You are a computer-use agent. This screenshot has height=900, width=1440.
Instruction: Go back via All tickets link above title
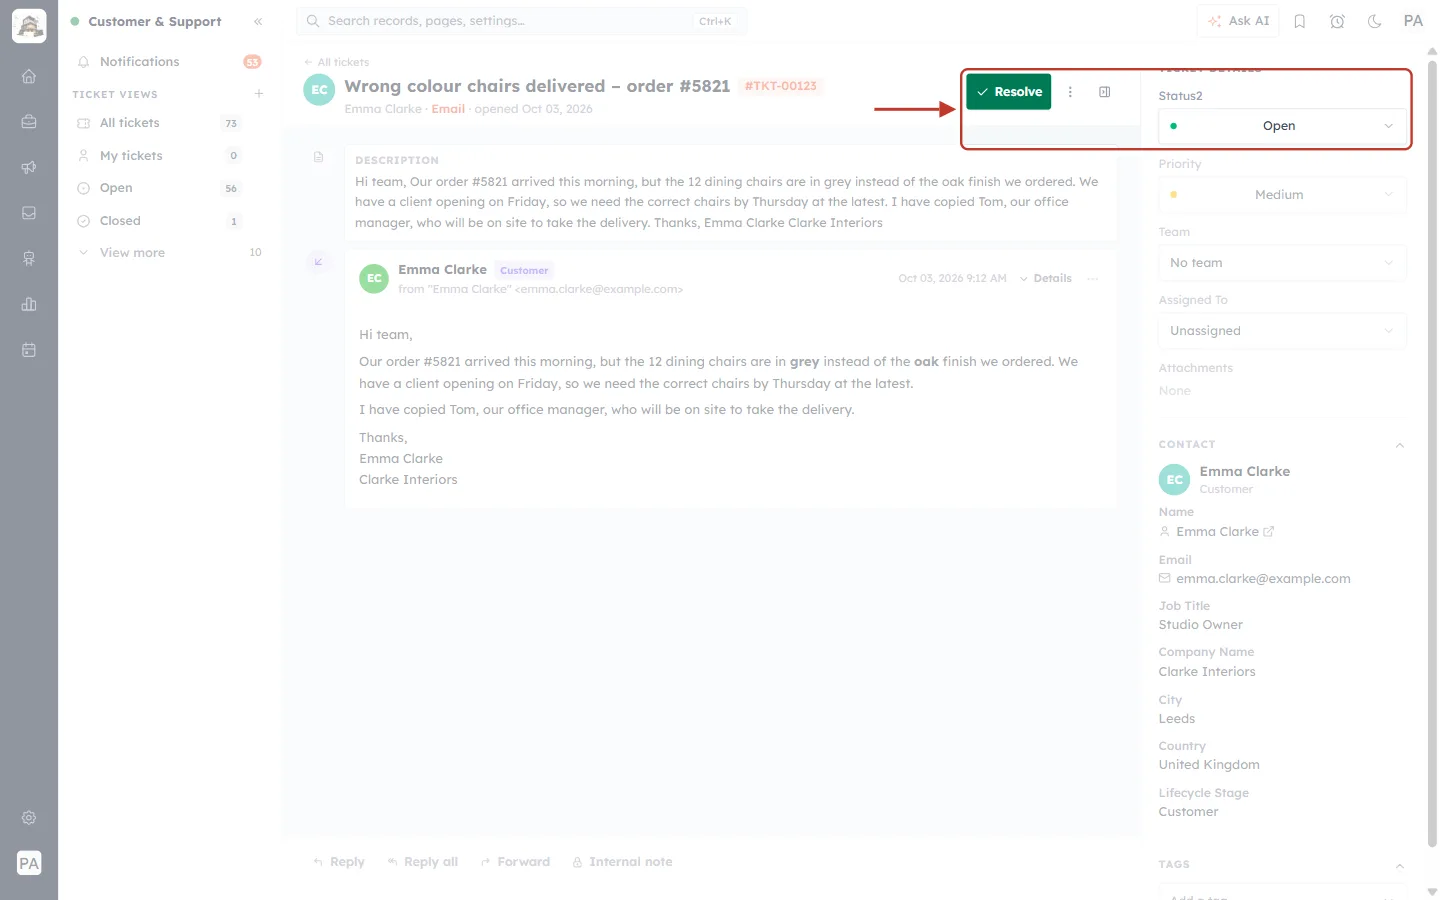click(x=337, y=62)
